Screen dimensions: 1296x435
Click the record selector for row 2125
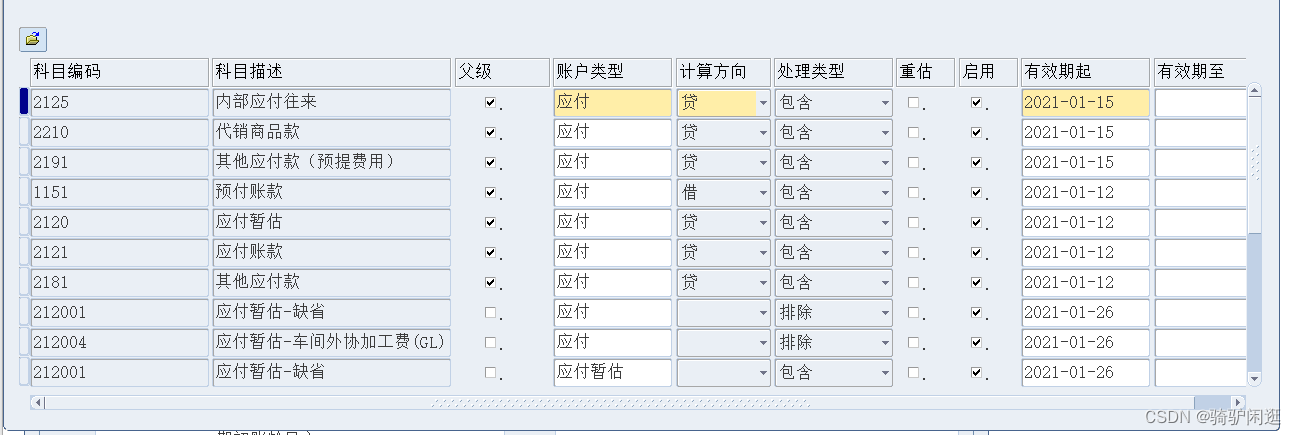coord(24,102)
